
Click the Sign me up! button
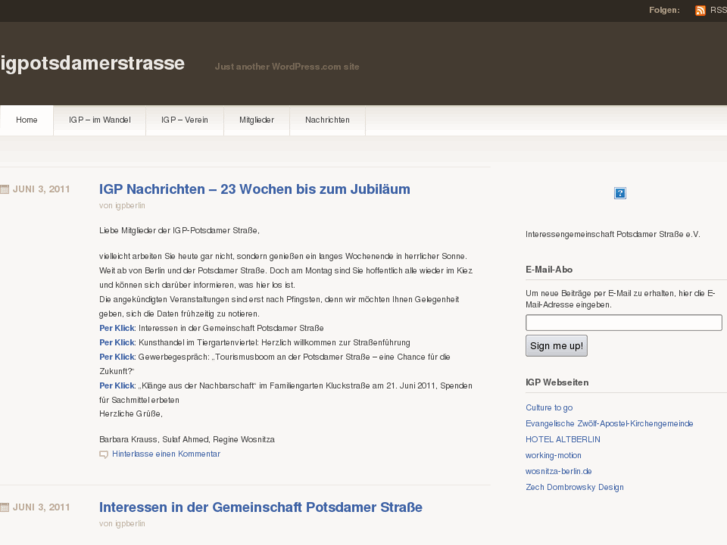[x=556, y=346]
